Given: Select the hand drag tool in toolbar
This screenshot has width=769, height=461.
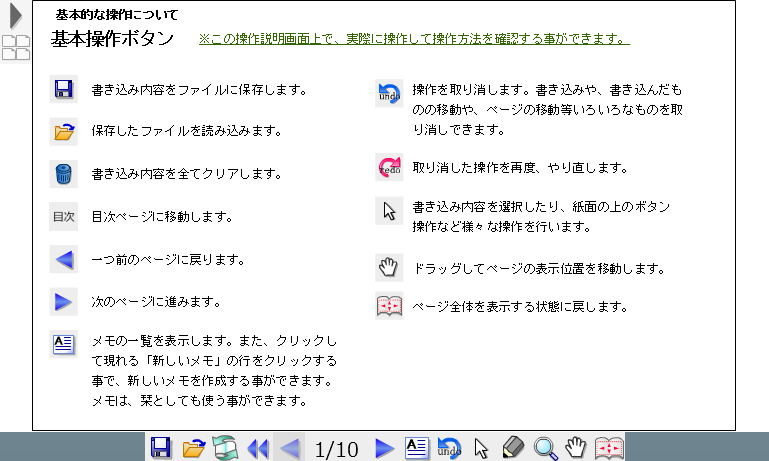Looking at the screenshot, I should coord(576,447).
